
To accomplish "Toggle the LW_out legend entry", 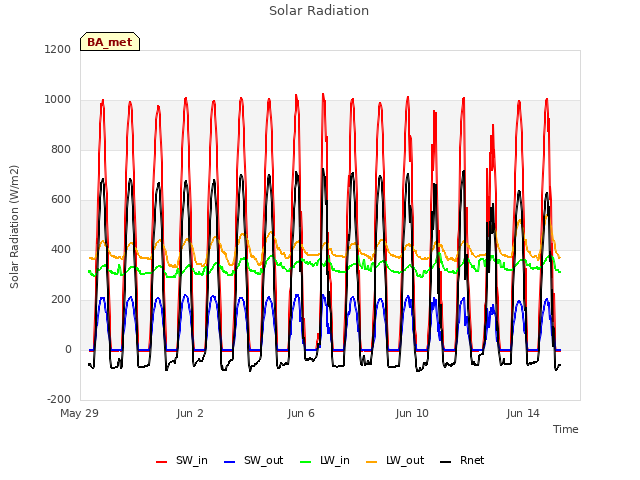I will click(x=395, y=461).
